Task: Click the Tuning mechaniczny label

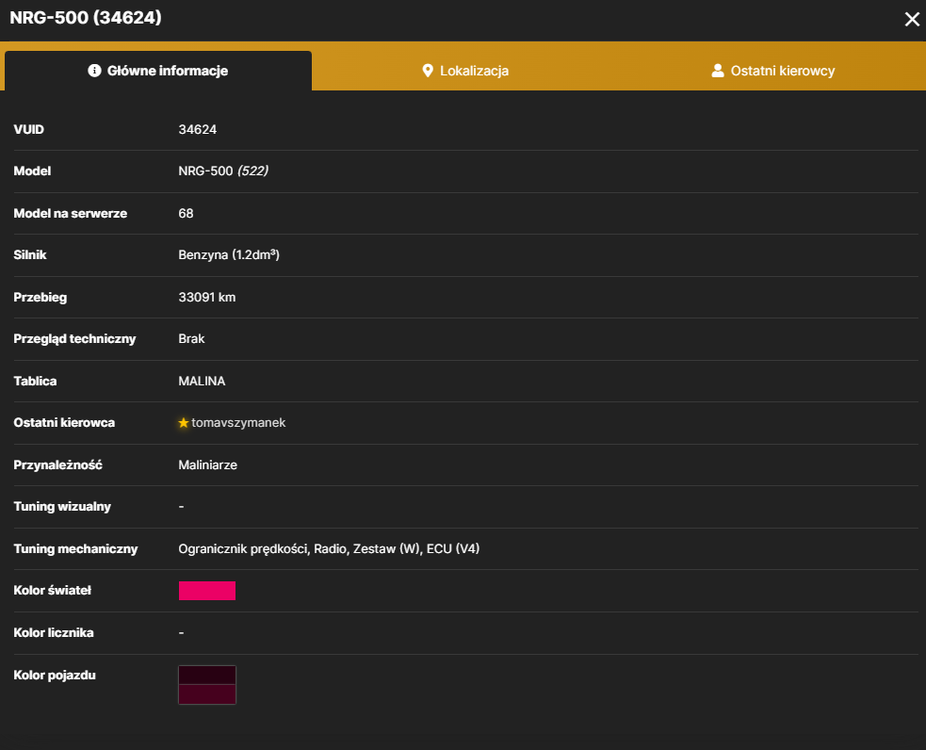Action: (x=76, y=549)
